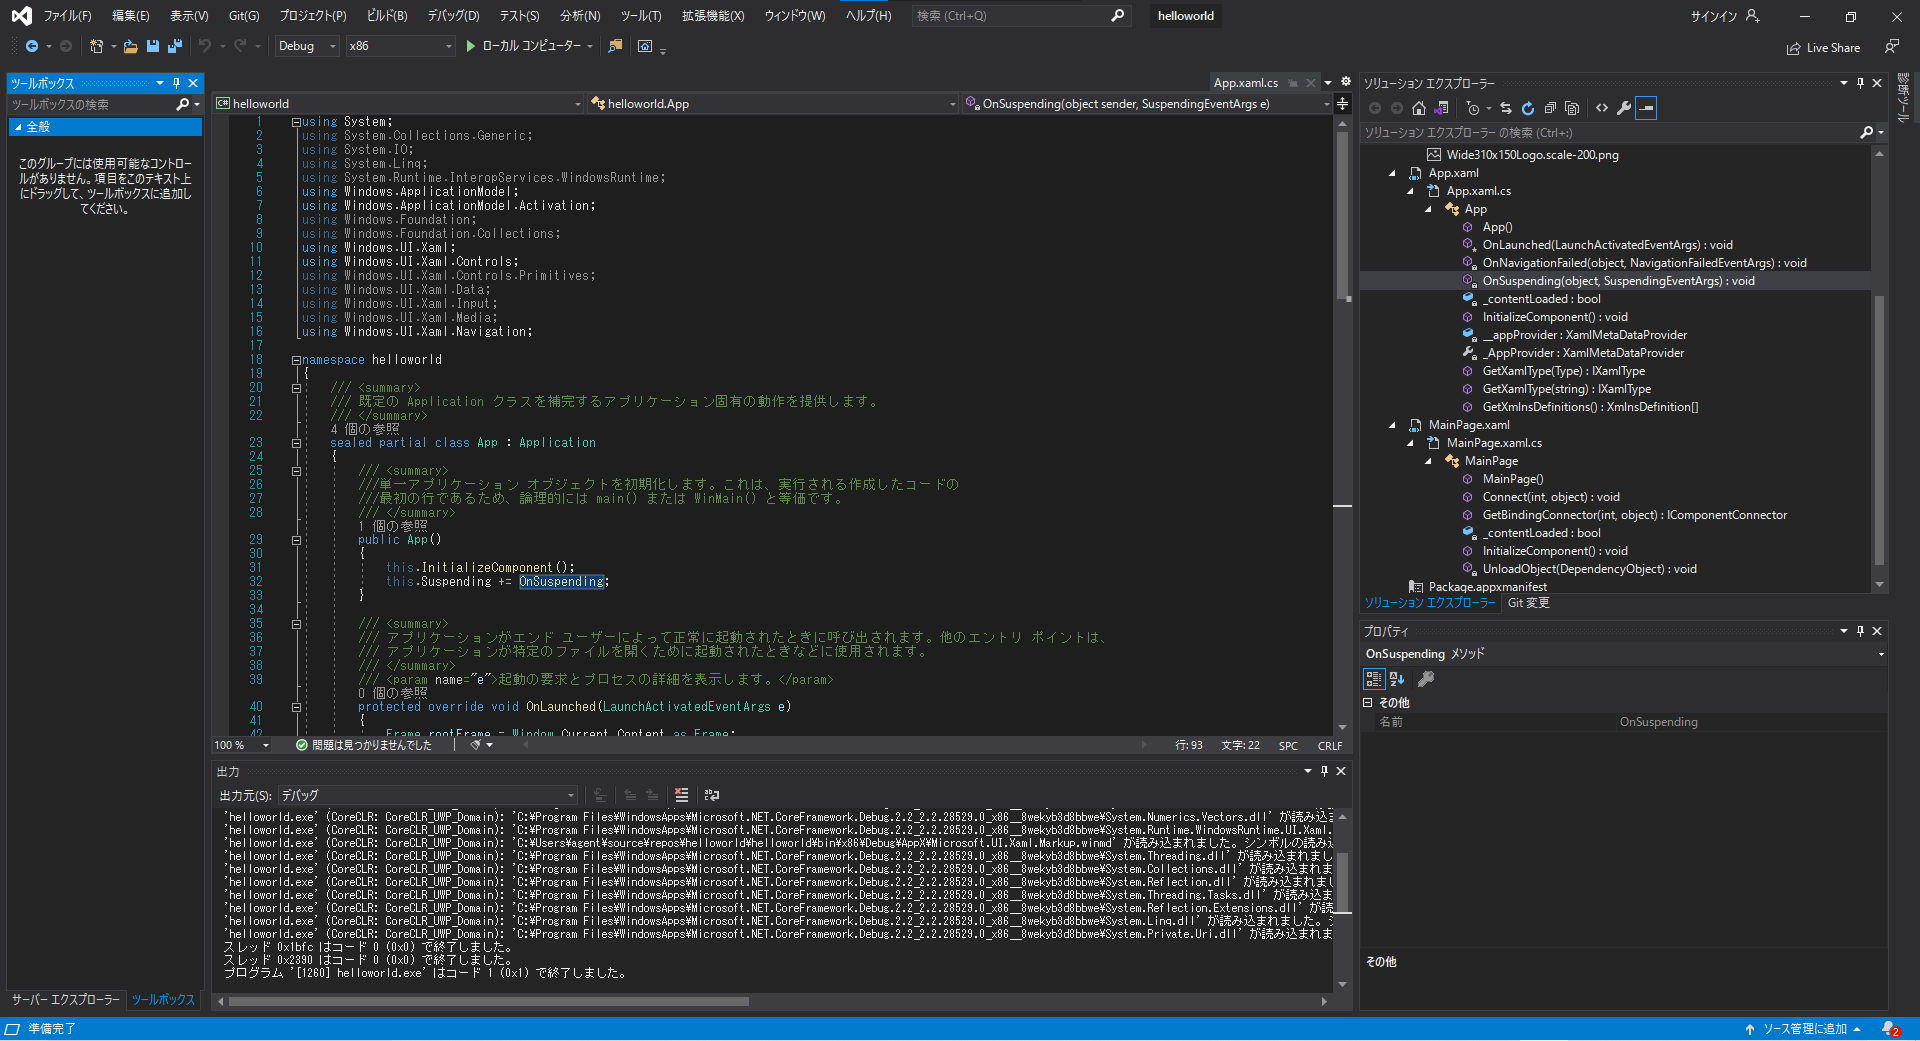Open Live Share from the toolbar
The height and width of the screenshot is (1041, 1920).
click(1823, 47)
